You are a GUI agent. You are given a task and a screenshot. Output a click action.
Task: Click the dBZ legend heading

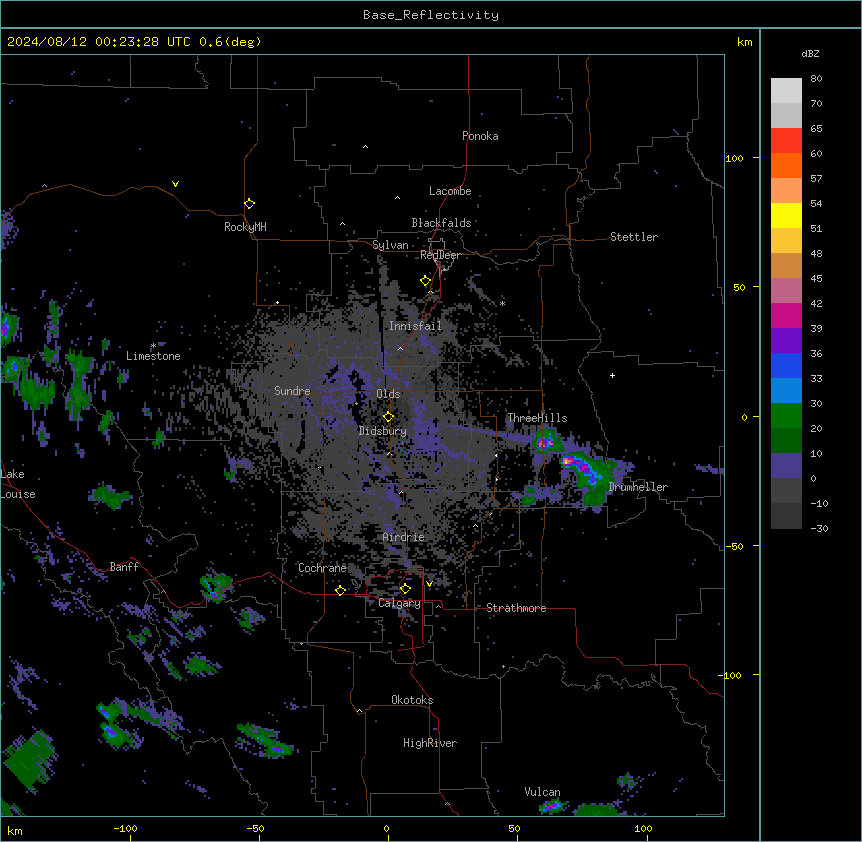(x=810, y=53)
